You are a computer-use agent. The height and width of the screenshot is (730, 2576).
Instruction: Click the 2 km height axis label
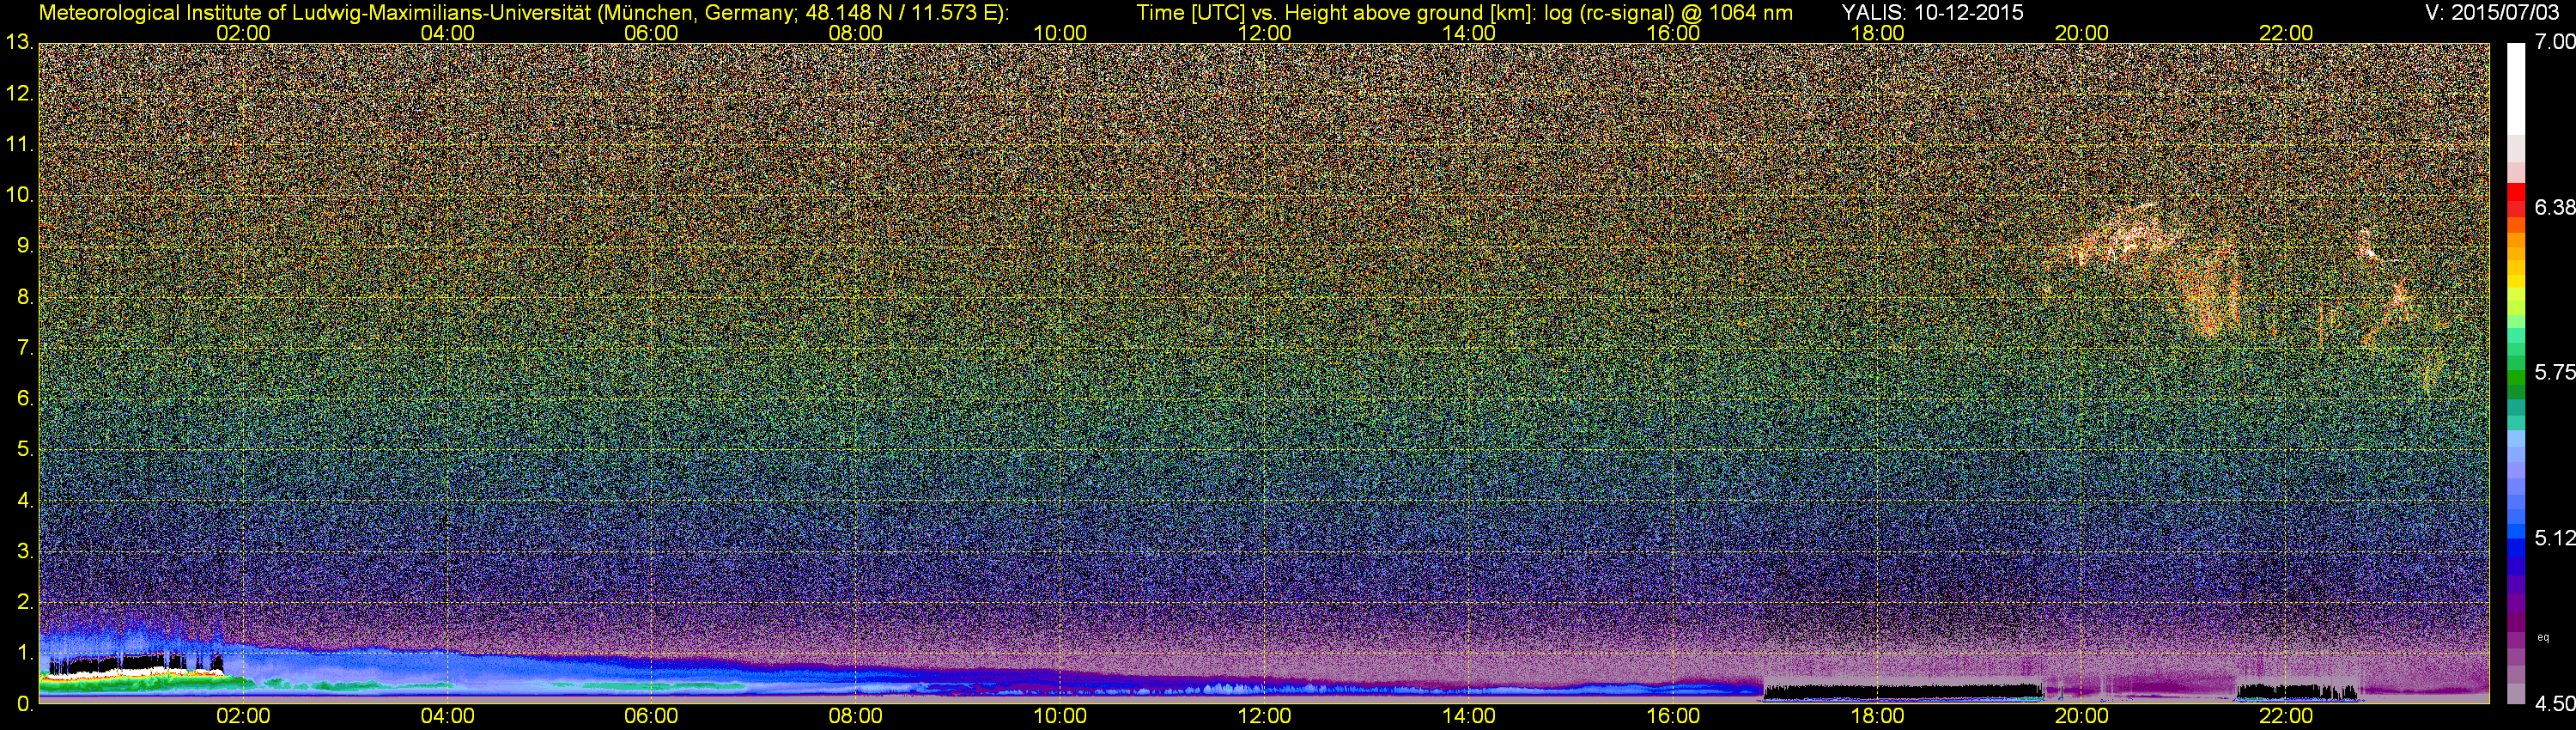point(25,602)
